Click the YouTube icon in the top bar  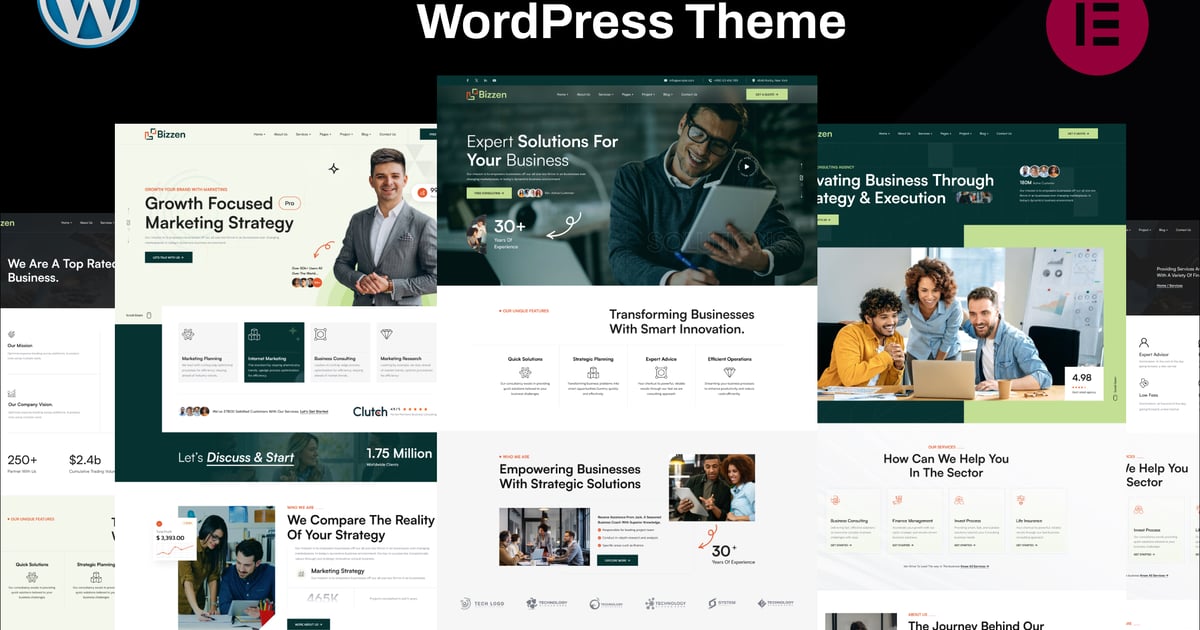pos(494,80)
